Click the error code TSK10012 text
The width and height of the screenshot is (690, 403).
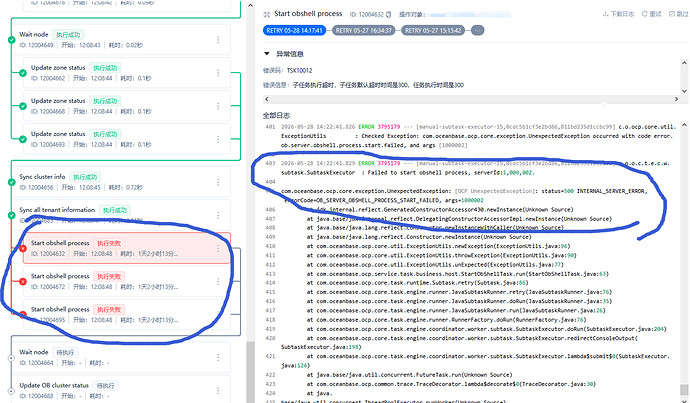300,70
